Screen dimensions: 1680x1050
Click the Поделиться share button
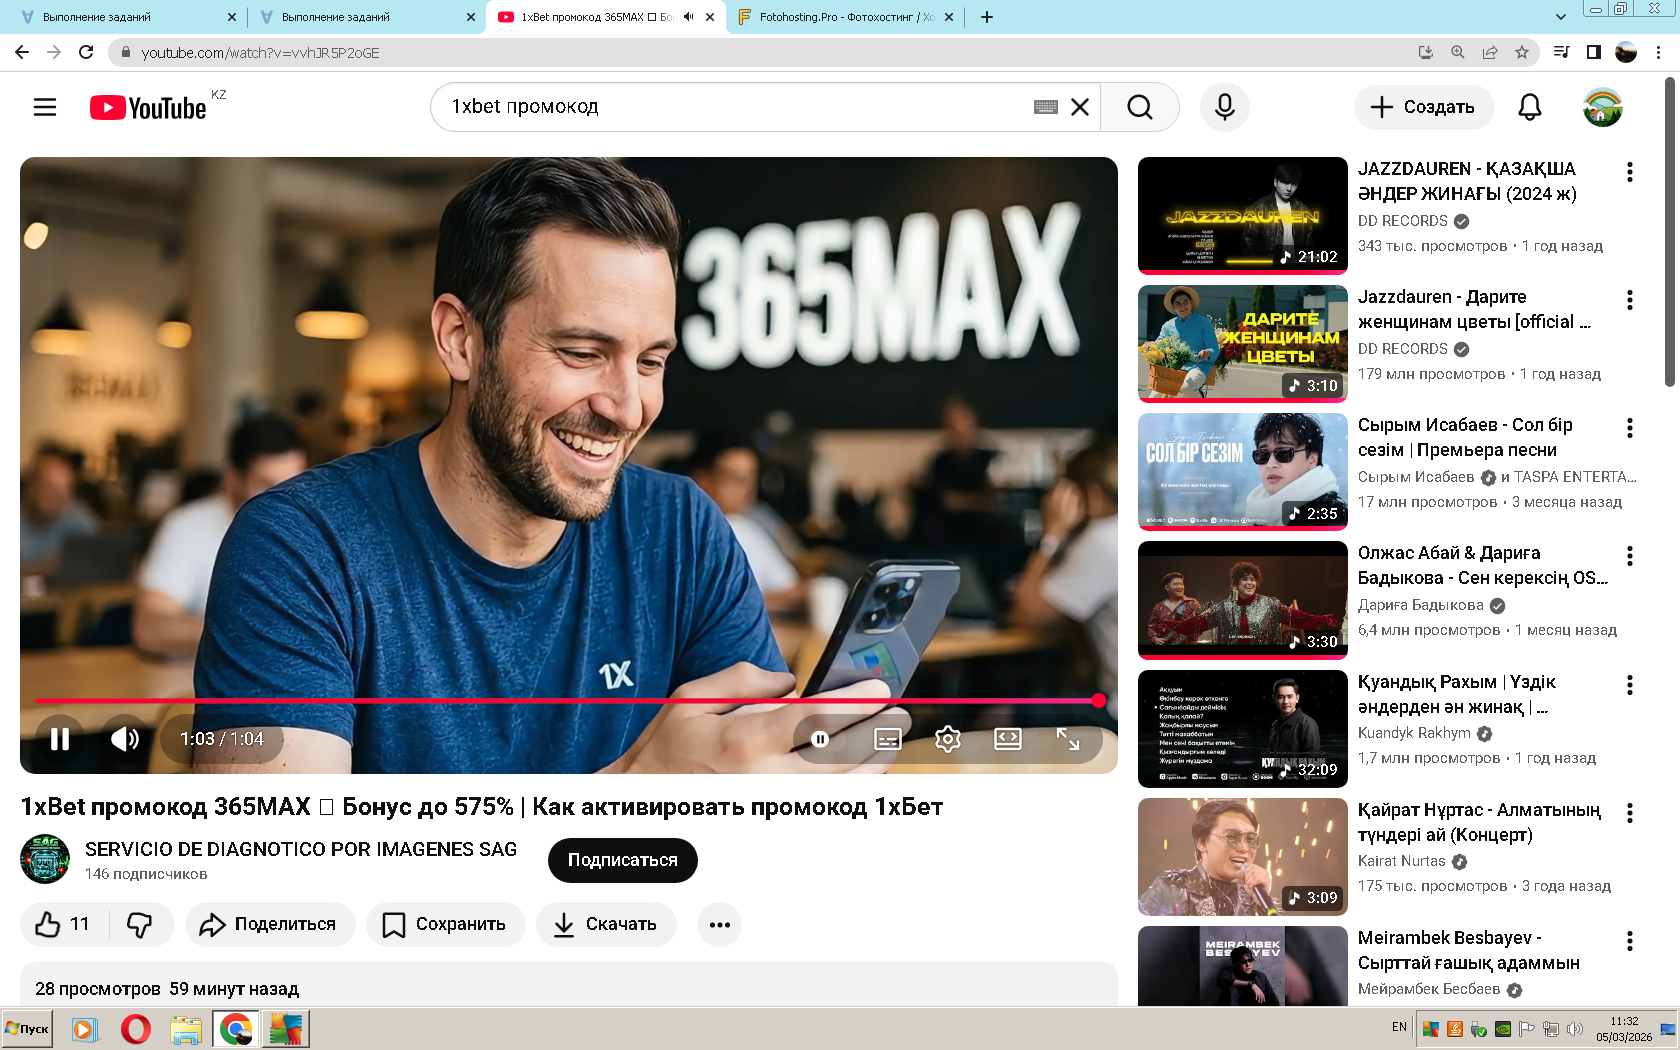pos(269,924)
